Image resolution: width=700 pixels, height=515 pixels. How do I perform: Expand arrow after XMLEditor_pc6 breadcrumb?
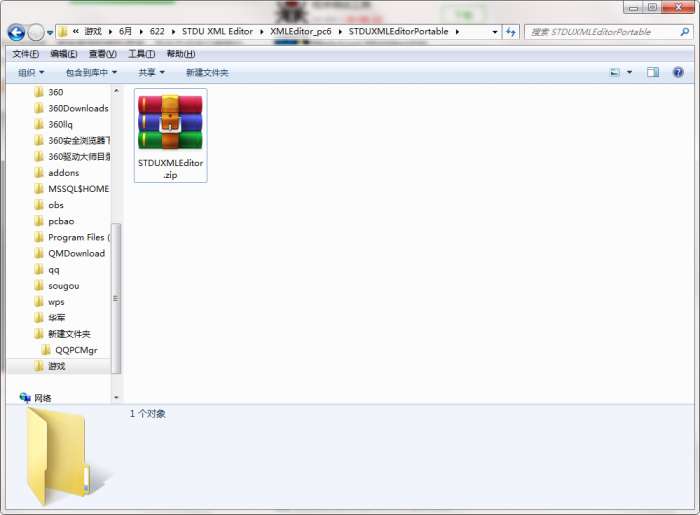click(340, 32)
